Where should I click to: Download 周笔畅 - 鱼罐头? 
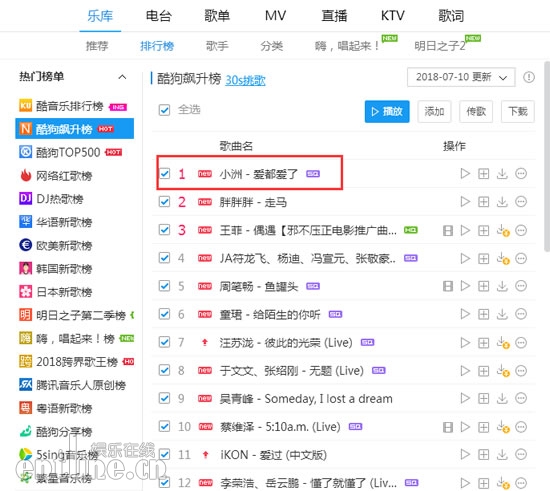click(x=502, y=286)
